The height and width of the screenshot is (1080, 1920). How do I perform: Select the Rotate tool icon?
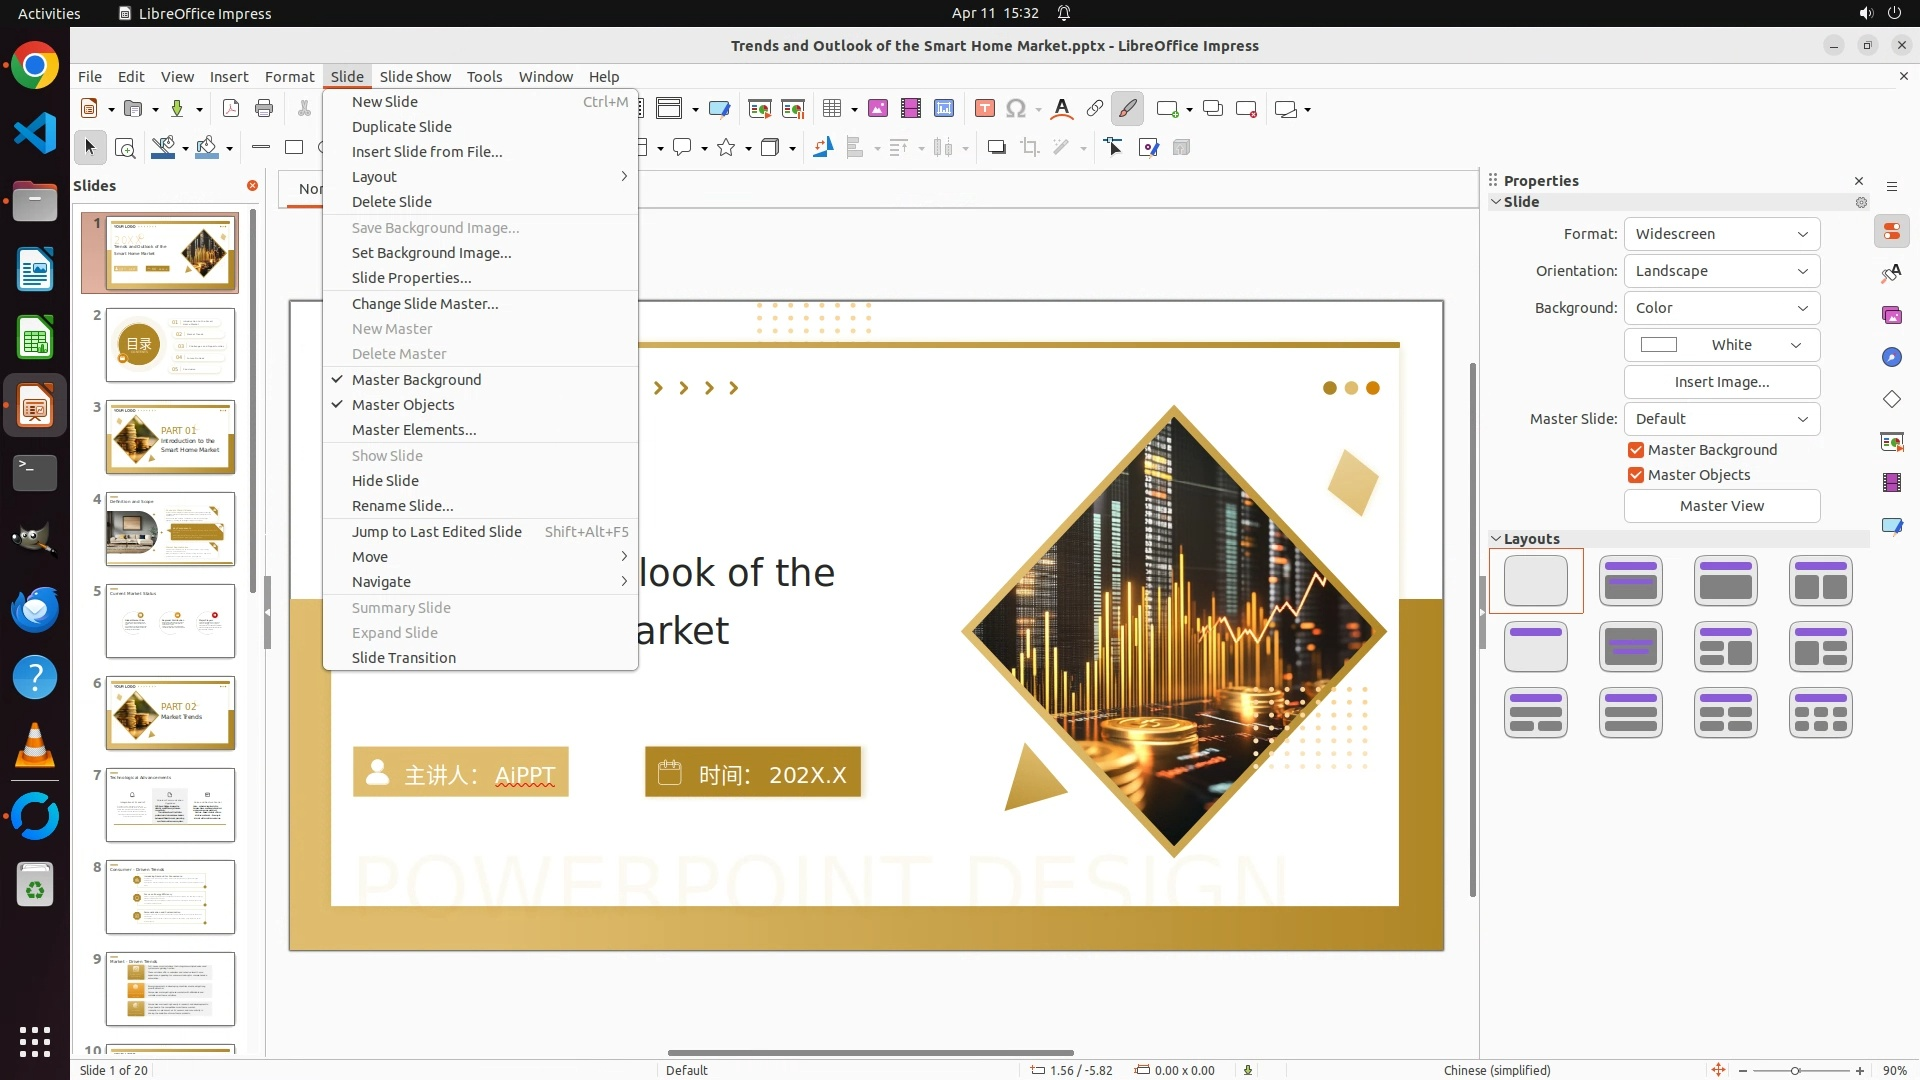click(x=822, y=148)
